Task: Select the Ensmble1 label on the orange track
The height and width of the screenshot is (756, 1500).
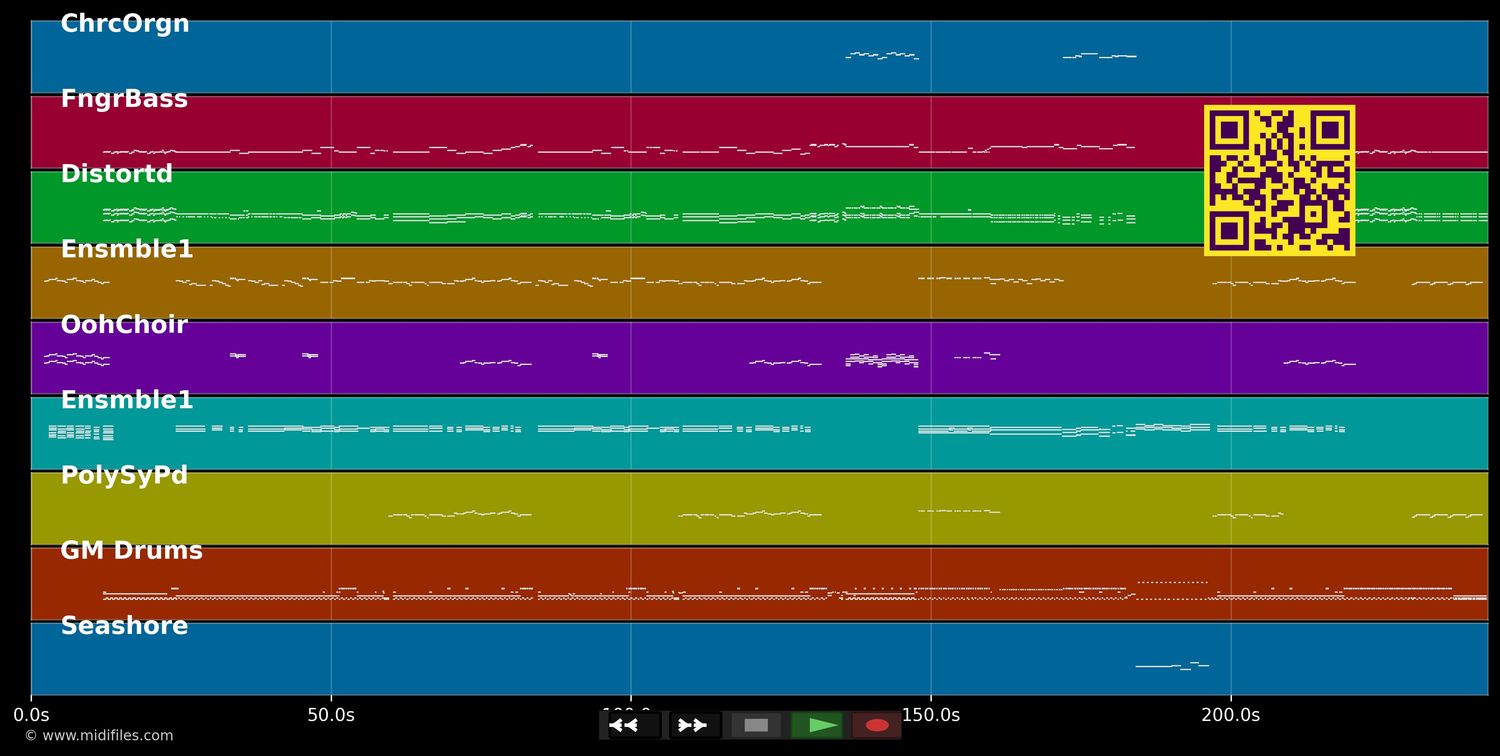Action: click(x=127, y=250)
